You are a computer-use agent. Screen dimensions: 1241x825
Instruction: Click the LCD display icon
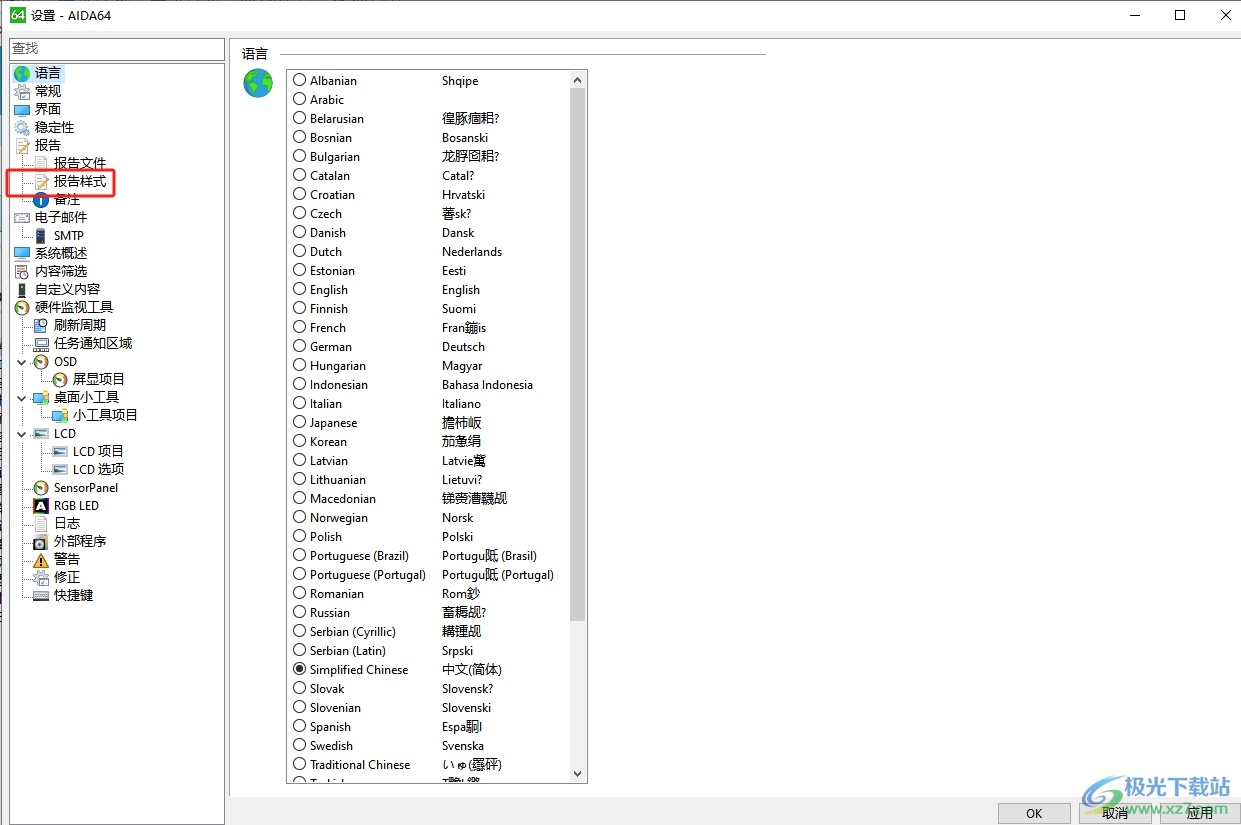[41, 433]
